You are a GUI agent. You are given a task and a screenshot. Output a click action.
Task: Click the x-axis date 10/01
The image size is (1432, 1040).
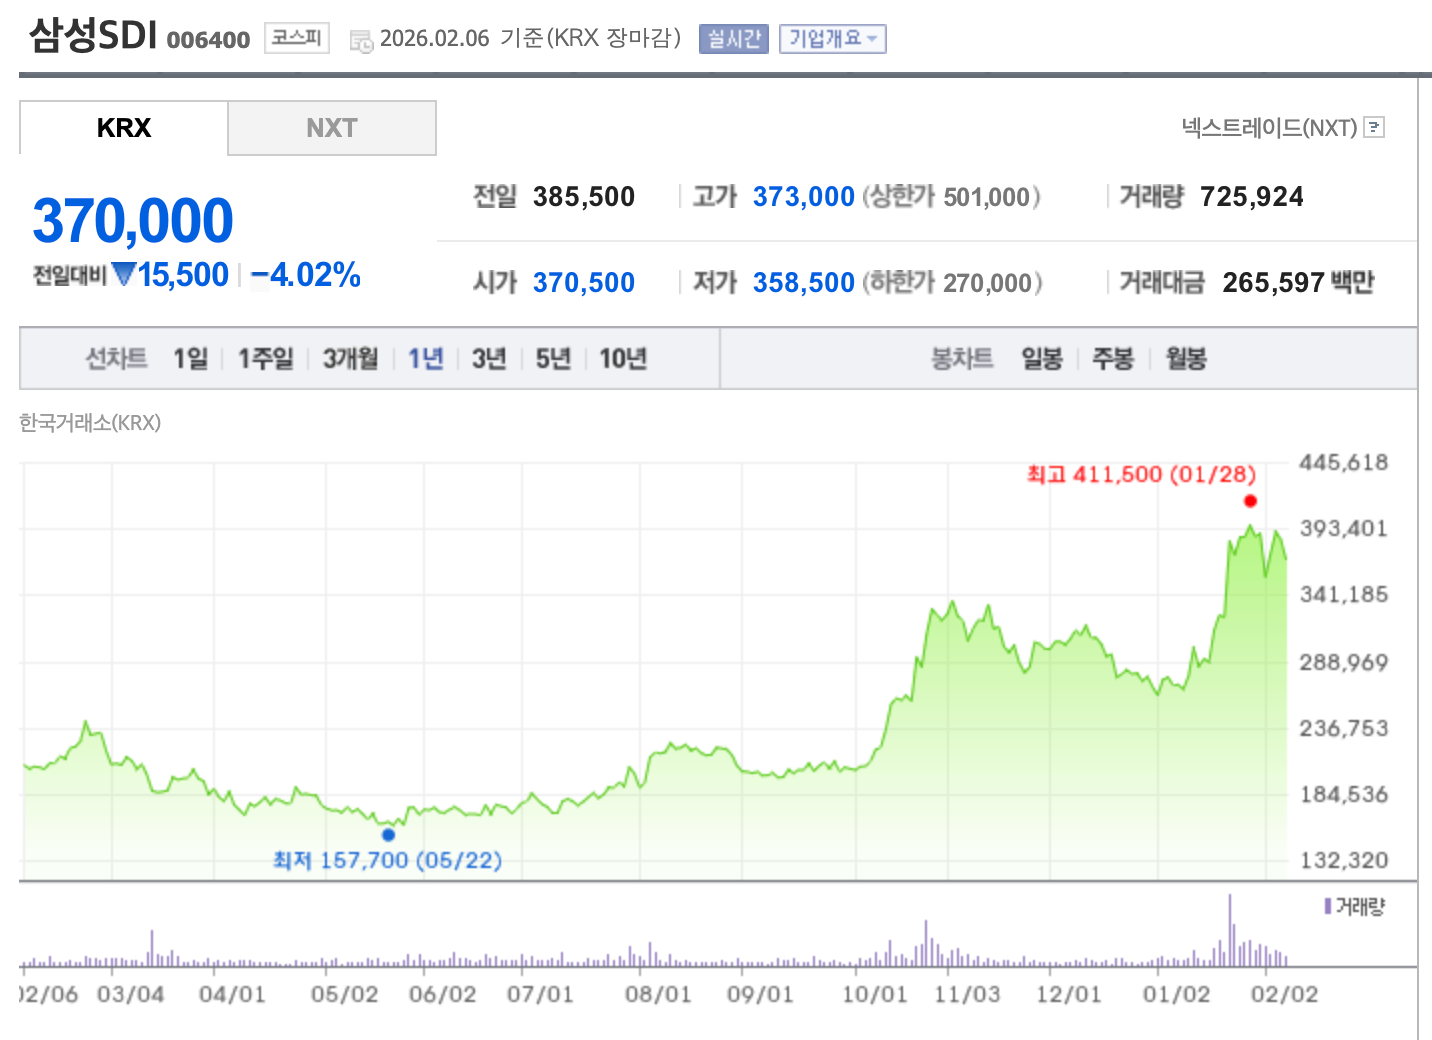tap(874, 994)
